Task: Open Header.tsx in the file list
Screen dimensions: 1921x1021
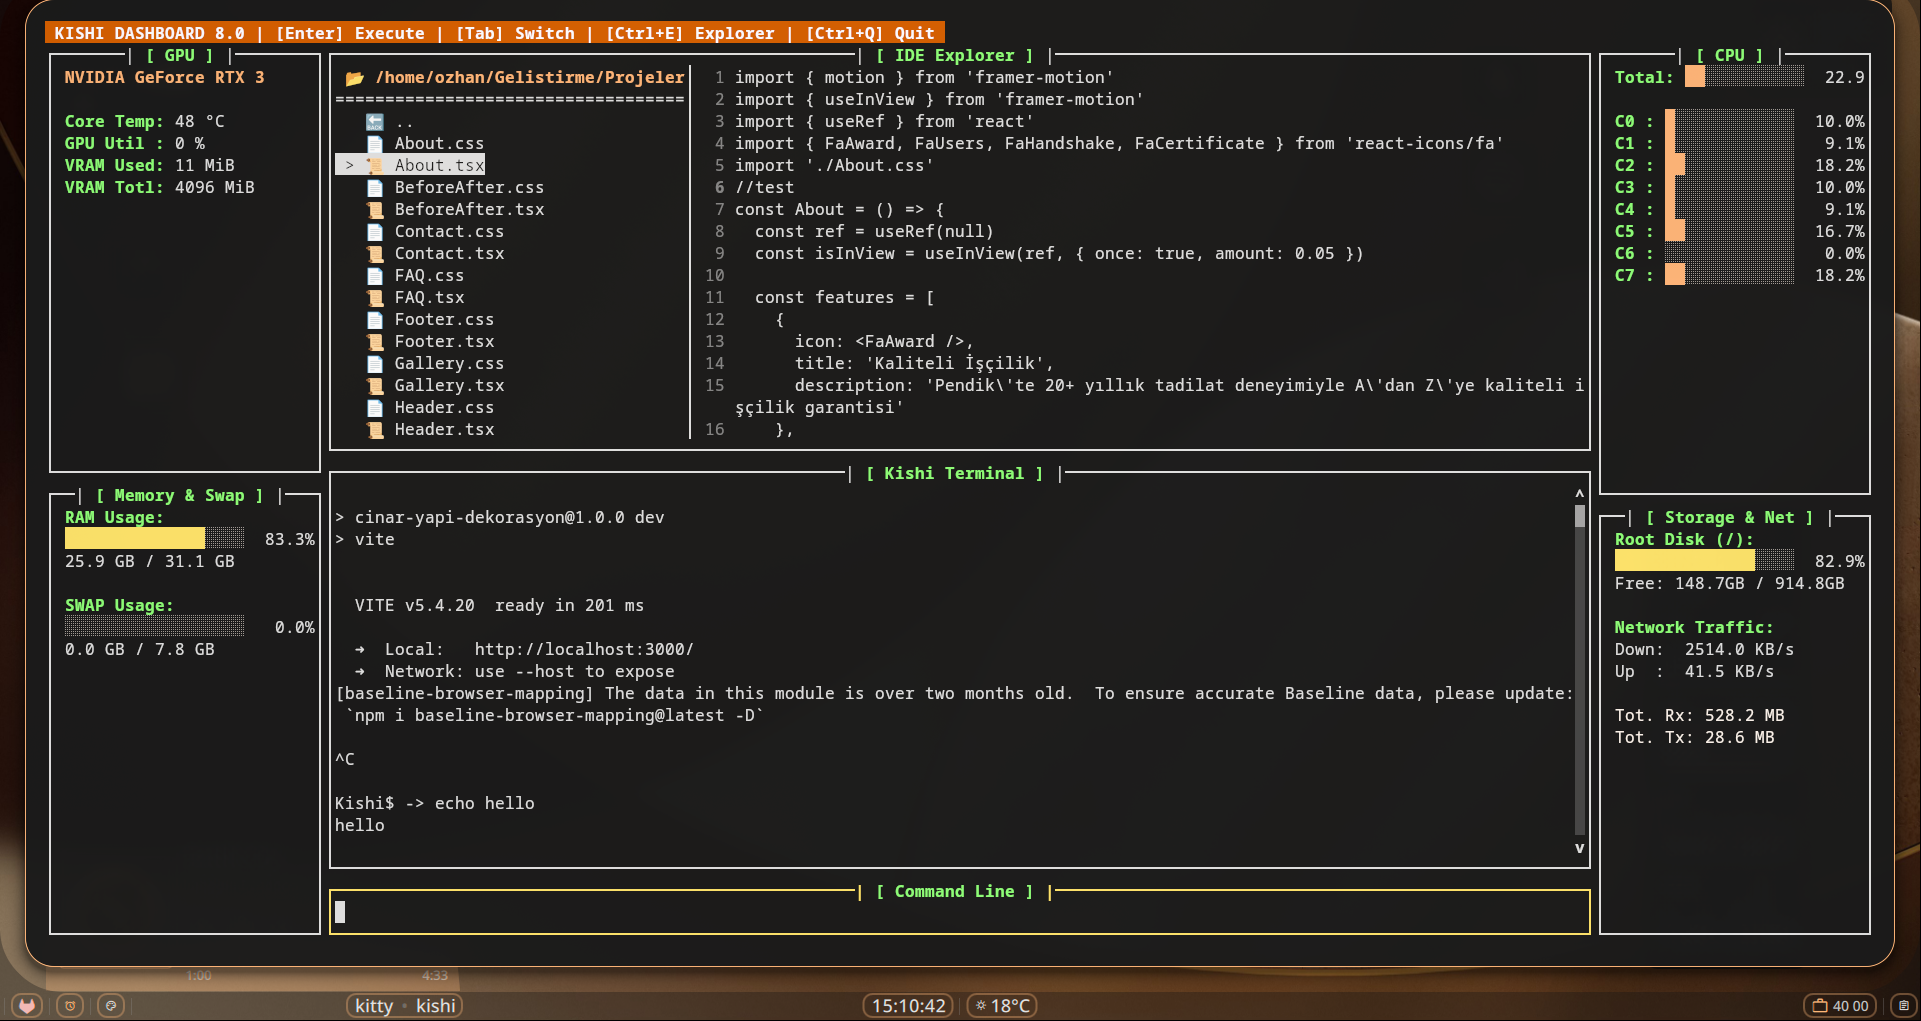Action: (x=444, y=430)
